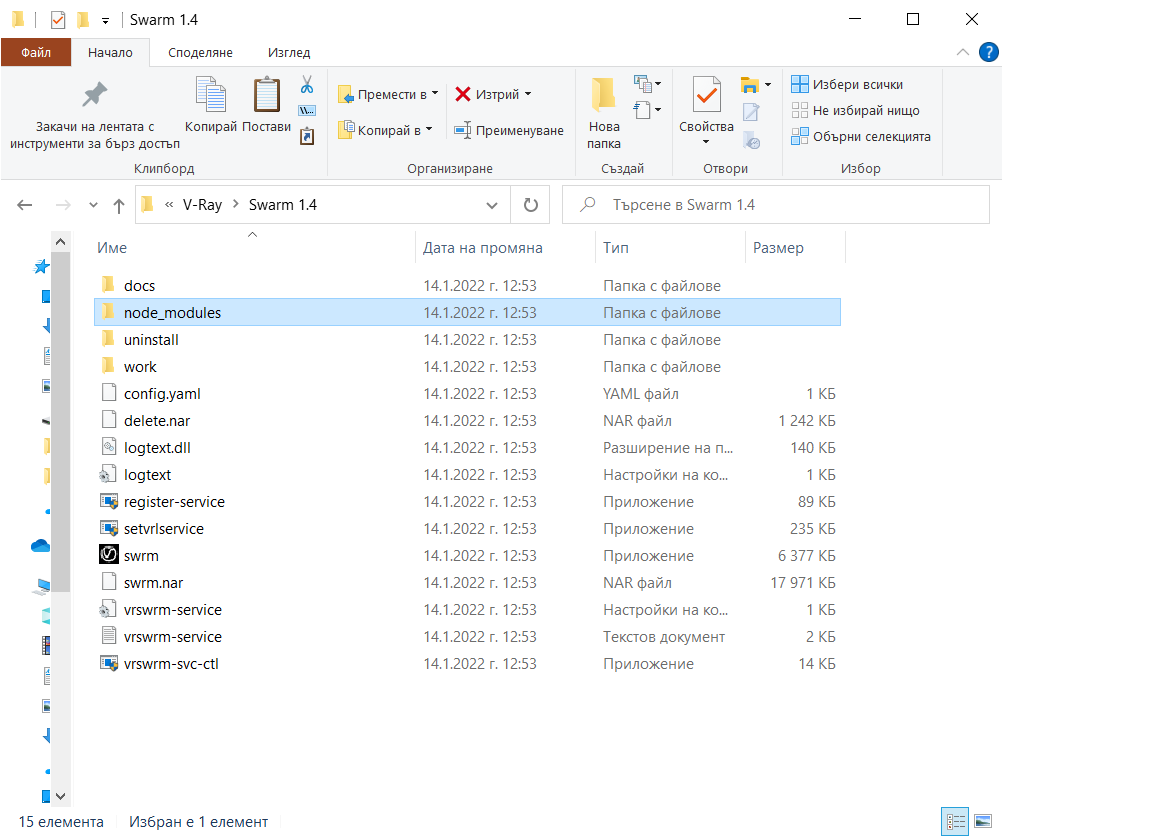The image size is (1152, 837).
Task: Click the easy access icon in Създай
Action: 643,110
